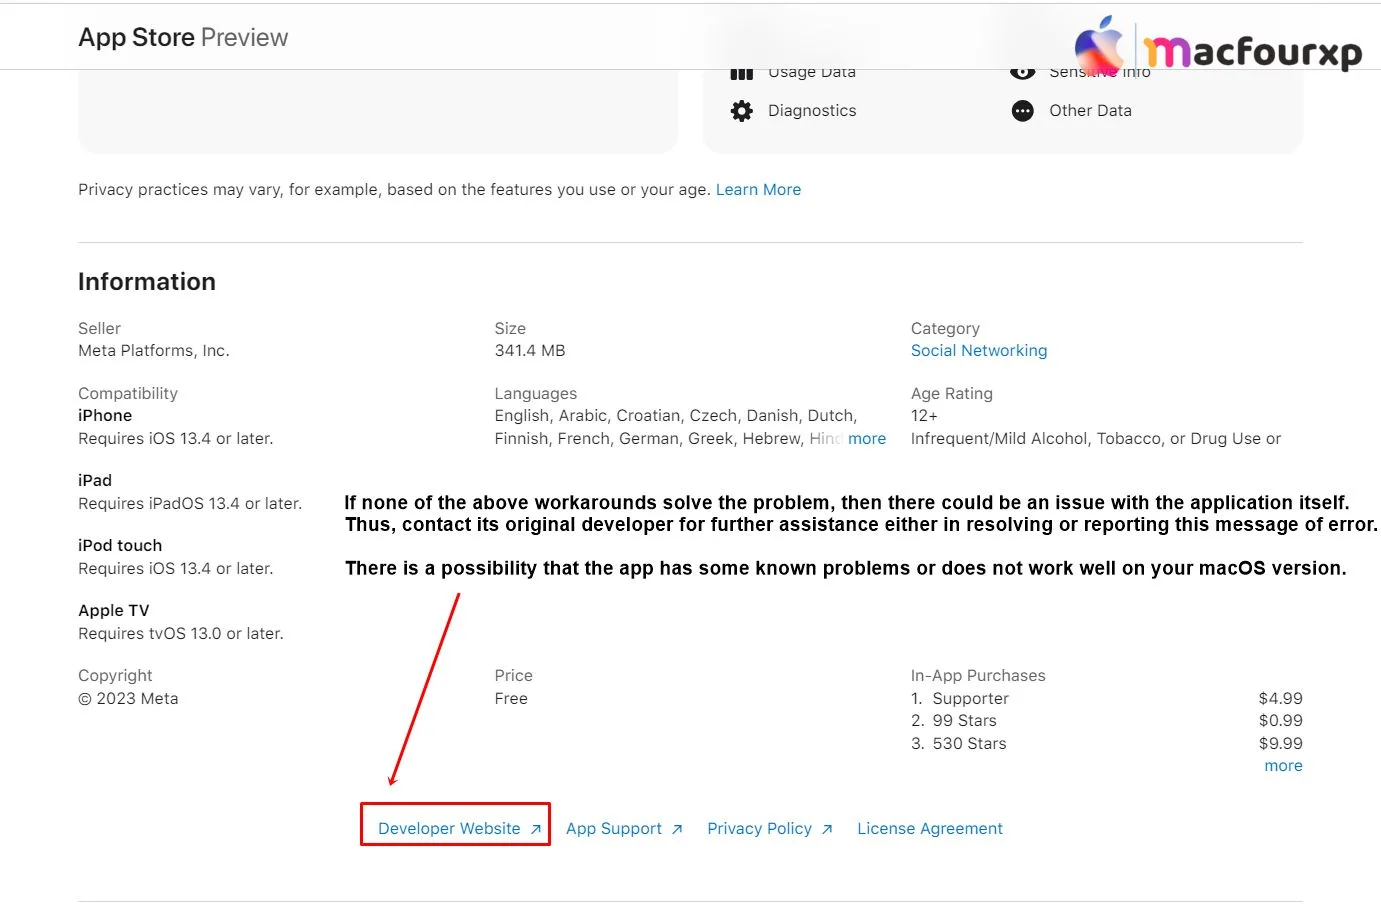1381x924 pixels.
Task: Click the Other Data ellipsis icon
Action: tap(1022, 111)
